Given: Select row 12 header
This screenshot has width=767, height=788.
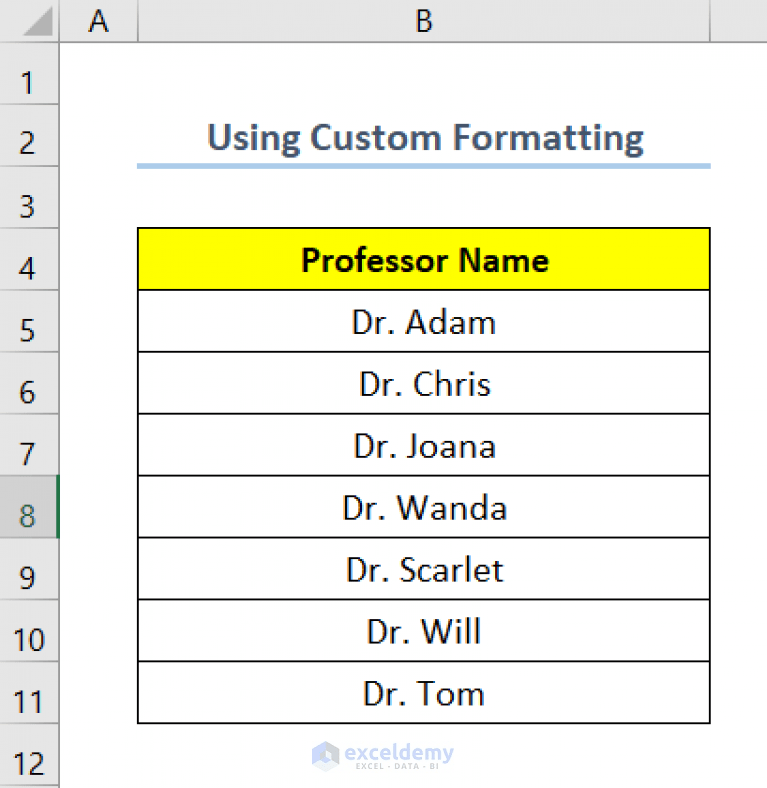Looking at the screenshot, I should click(x=29, y=755).
